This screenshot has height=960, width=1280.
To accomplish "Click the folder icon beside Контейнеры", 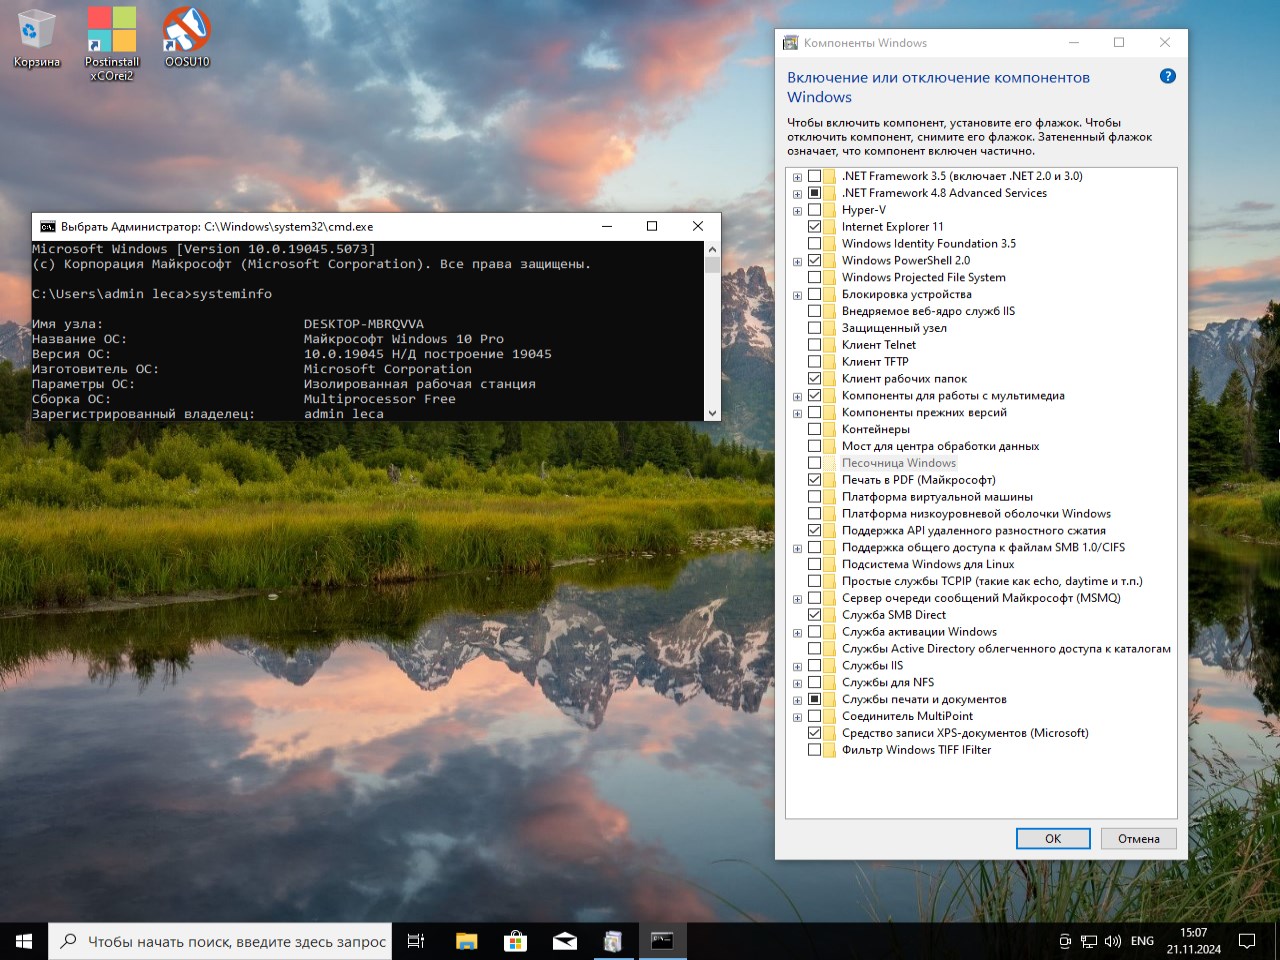I will click(830, 429).
